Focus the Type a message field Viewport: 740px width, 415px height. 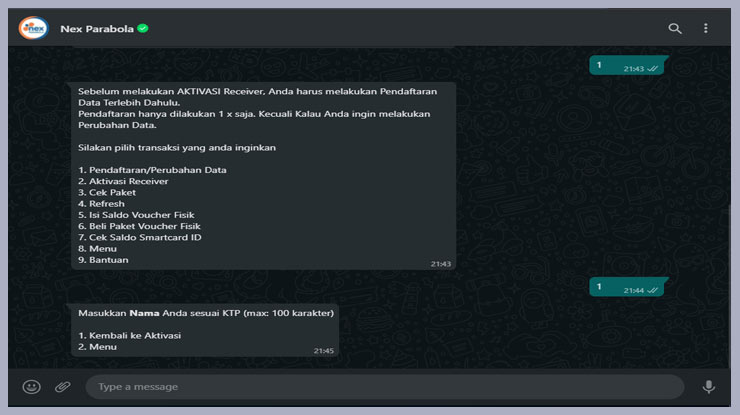(x=385, y=387)
